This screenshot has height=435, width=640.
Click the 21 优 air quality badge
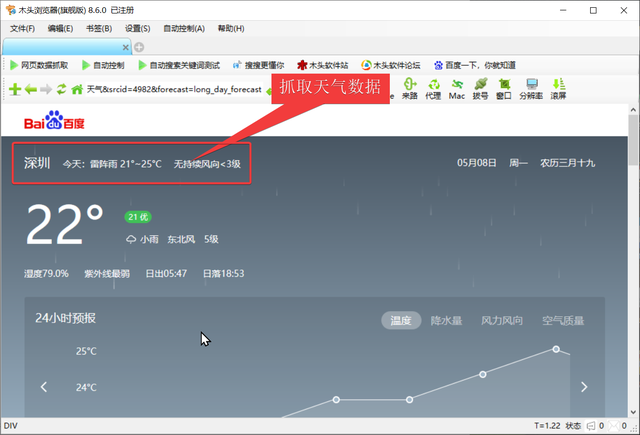pos(138,217)
